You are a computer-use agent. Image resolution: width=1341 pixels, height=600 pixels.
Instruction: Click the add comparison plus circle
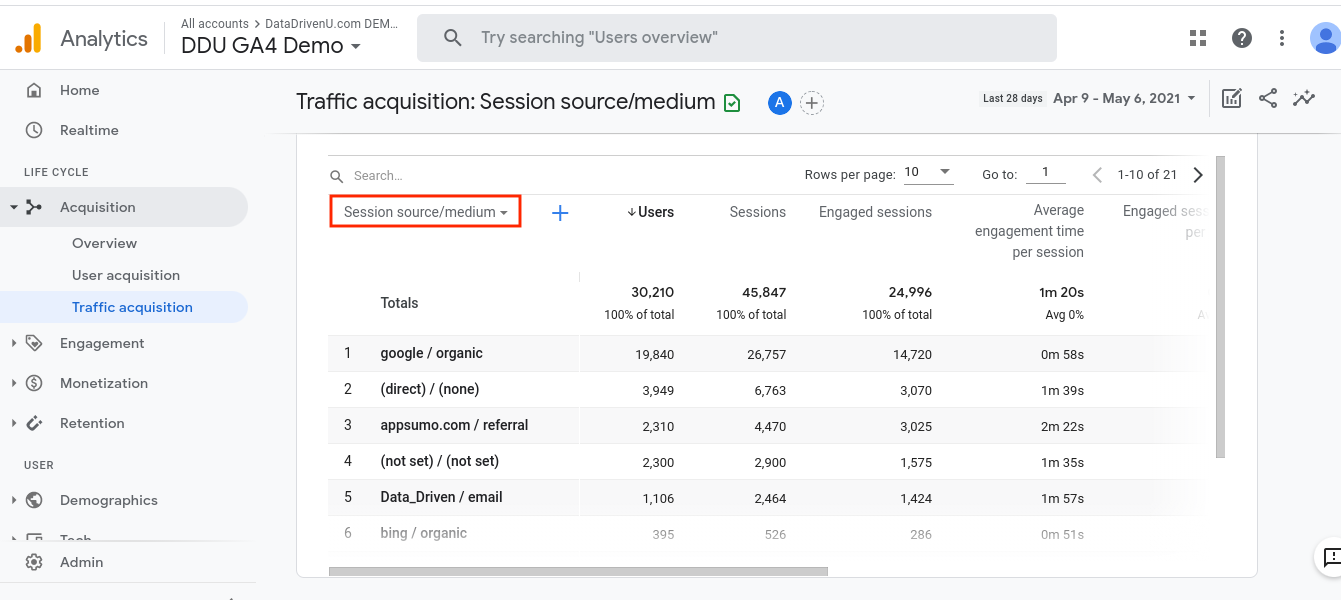(812, 102)
